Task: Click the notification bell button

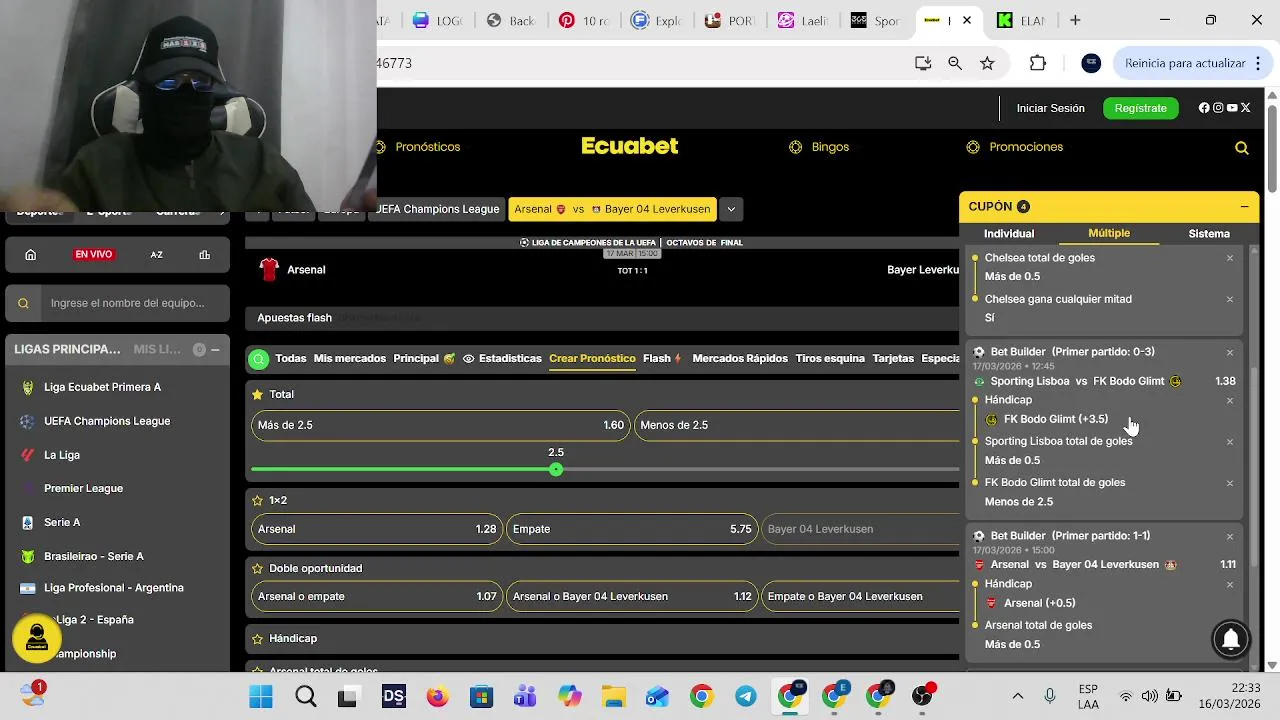Action: [1231, 638]
